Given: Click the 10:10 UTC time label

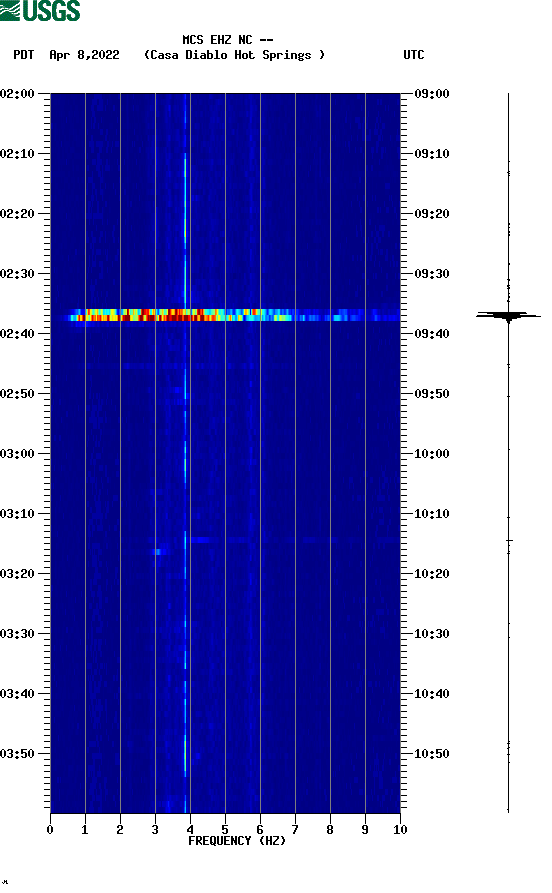Looking at the screenshot, I should pos(432,514).
